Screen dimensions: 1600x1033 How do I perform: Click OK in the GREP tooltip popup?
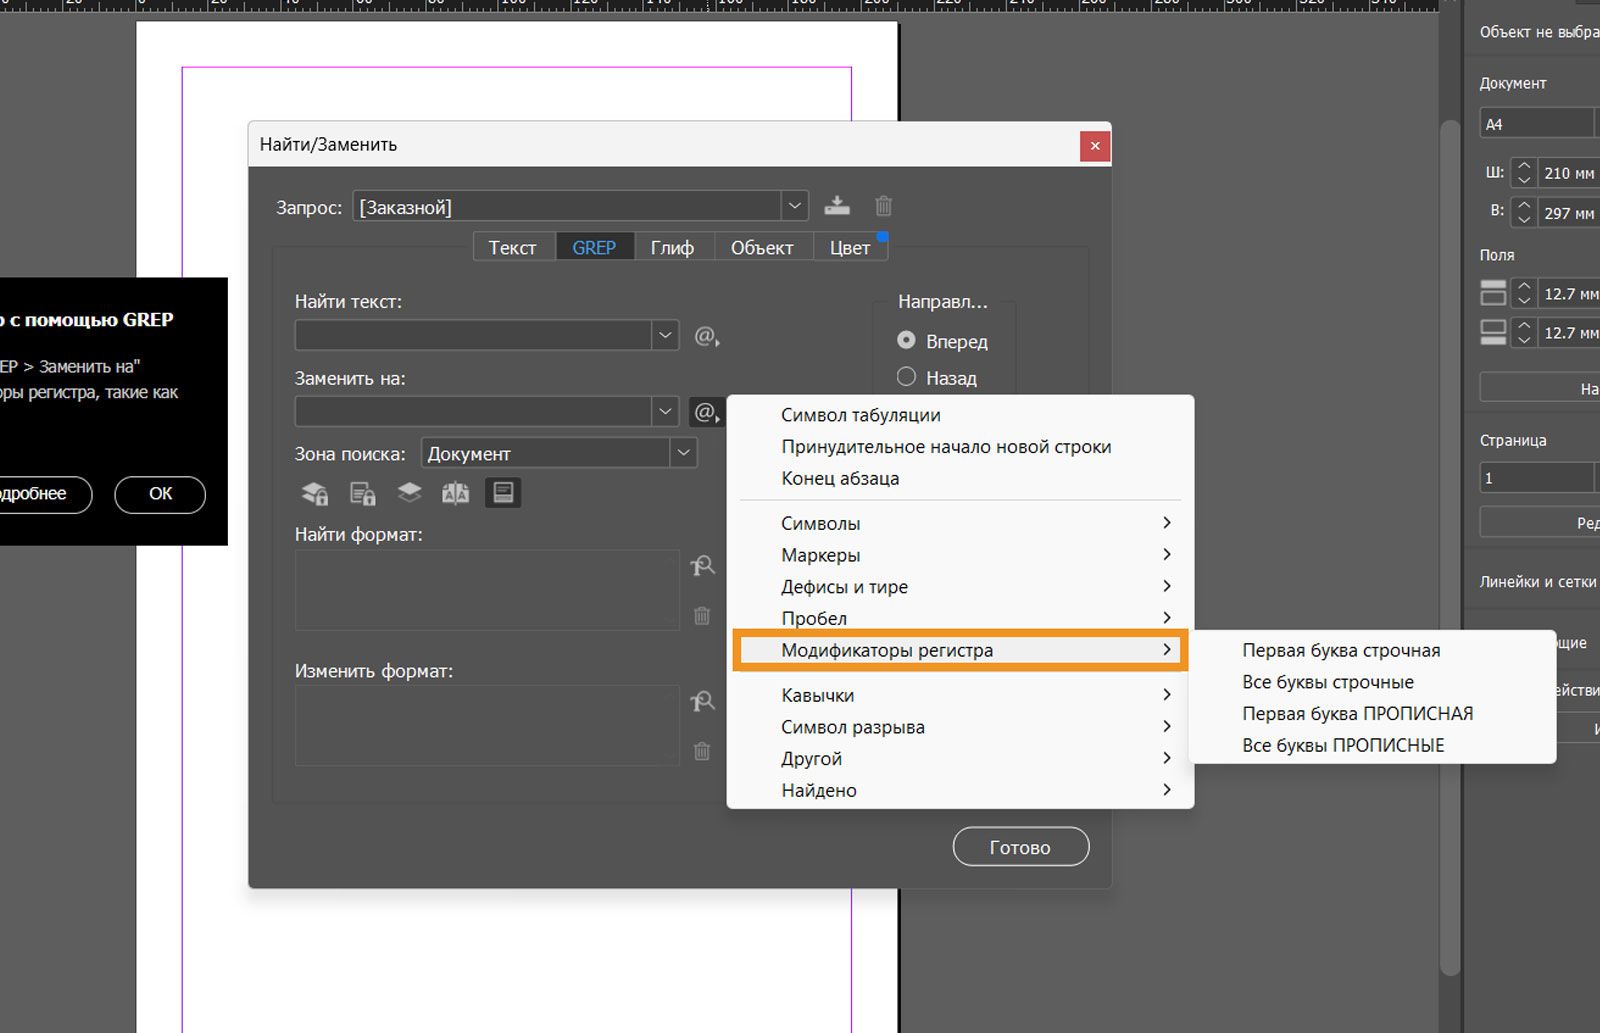point(160,494)
